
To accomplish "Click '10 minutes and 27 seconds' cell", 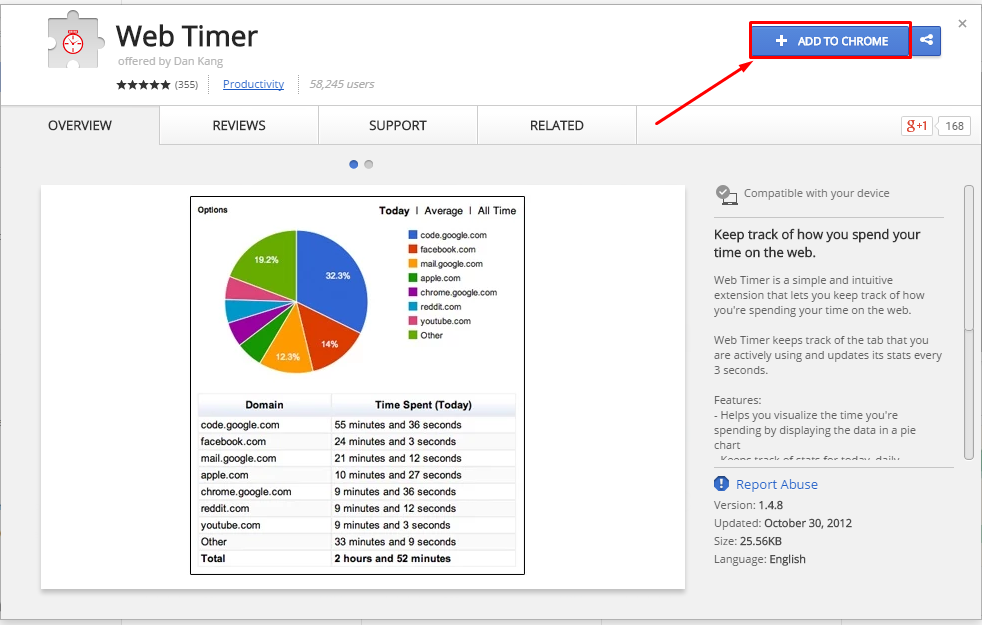I will (x=423, y=475).
